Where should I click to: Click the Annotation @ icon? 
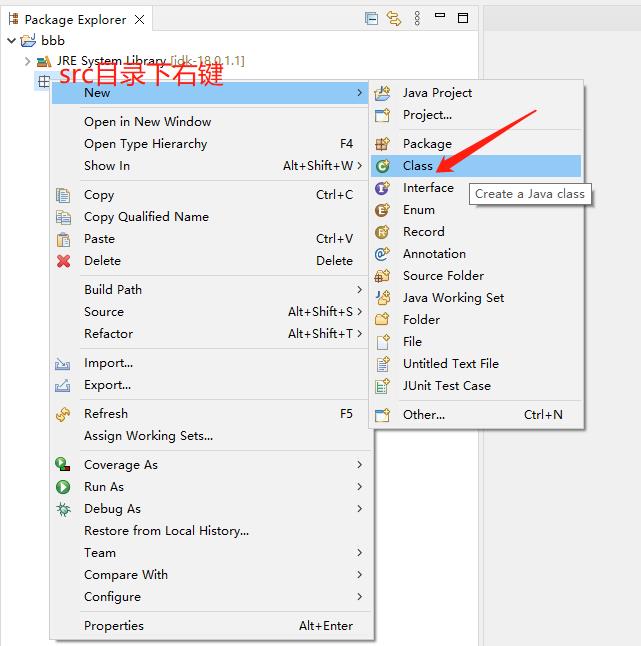tap(382, 254)
